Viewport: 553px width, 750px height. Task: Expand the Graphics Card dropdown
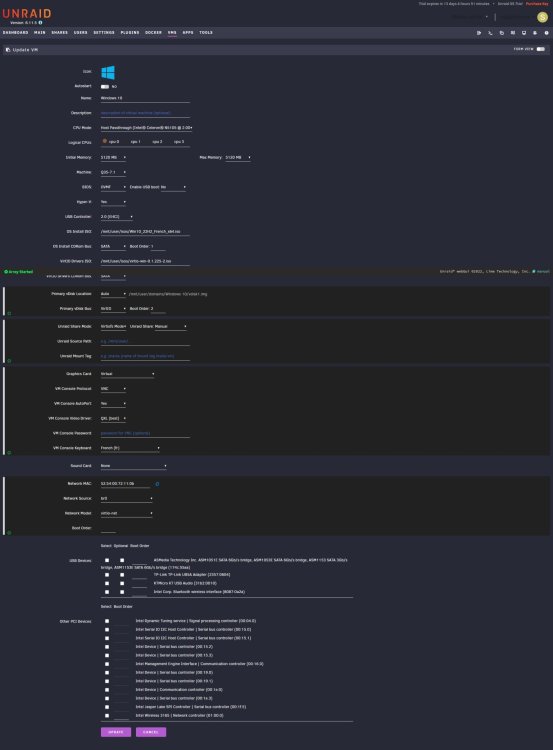click(x=127, y=374)
